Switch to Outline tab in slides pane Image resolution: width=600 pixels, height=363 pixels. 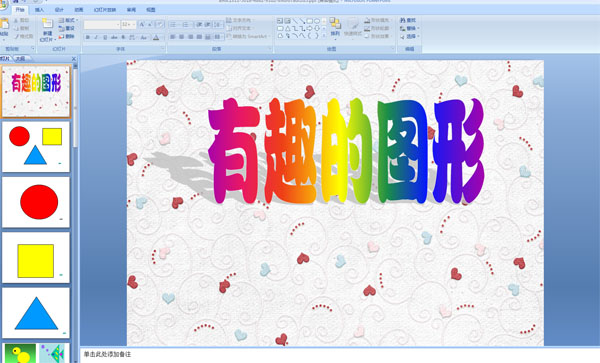click(21, 59)
